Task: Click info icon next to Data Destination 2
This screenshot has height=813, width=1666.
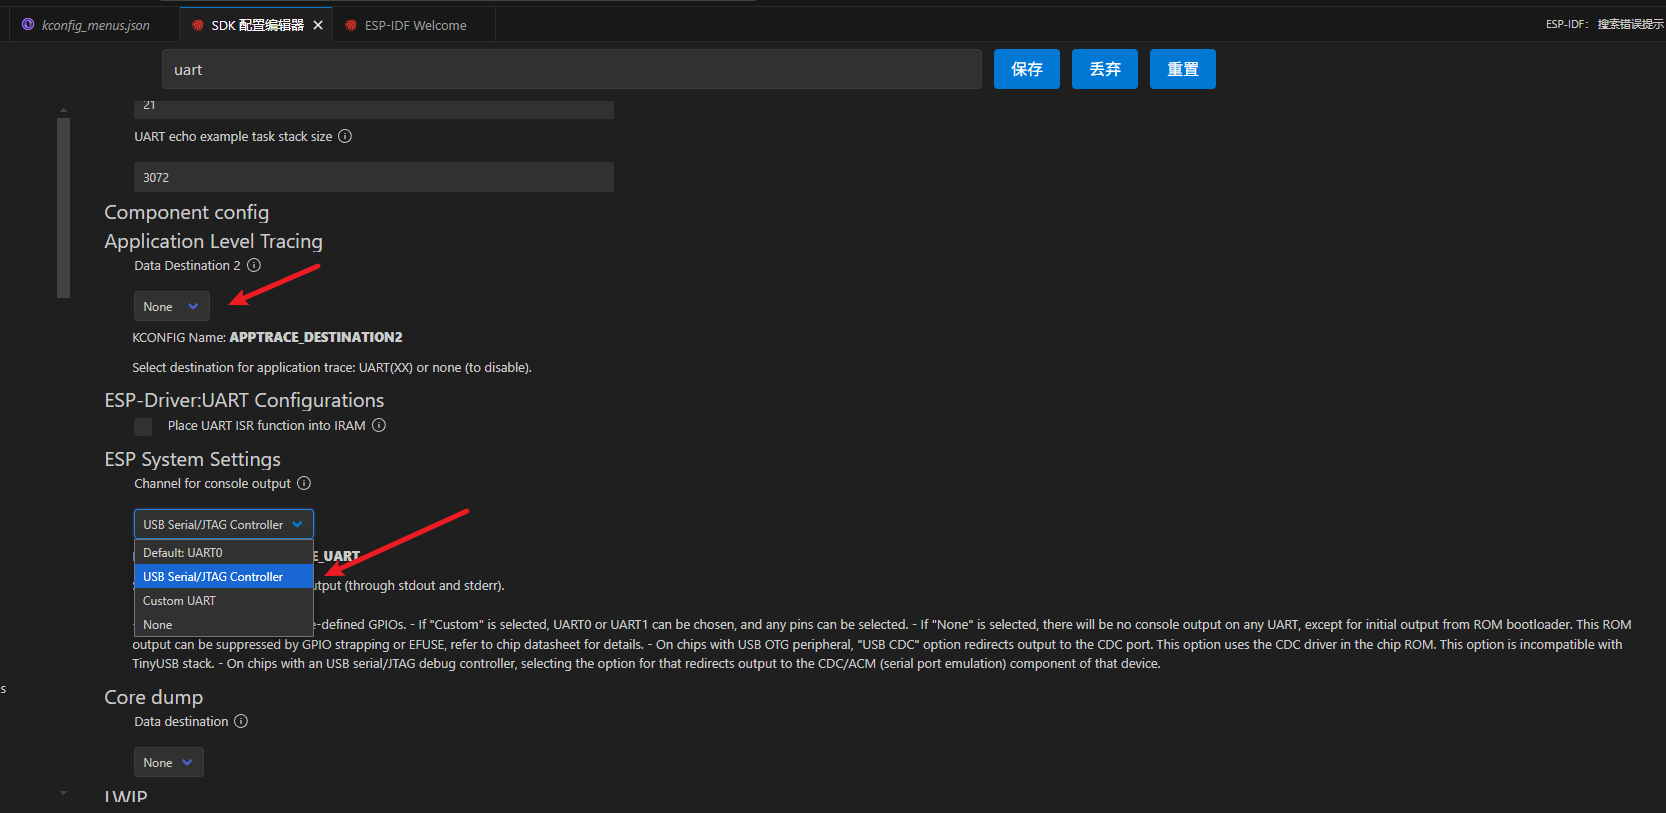Action: [254, 265]
